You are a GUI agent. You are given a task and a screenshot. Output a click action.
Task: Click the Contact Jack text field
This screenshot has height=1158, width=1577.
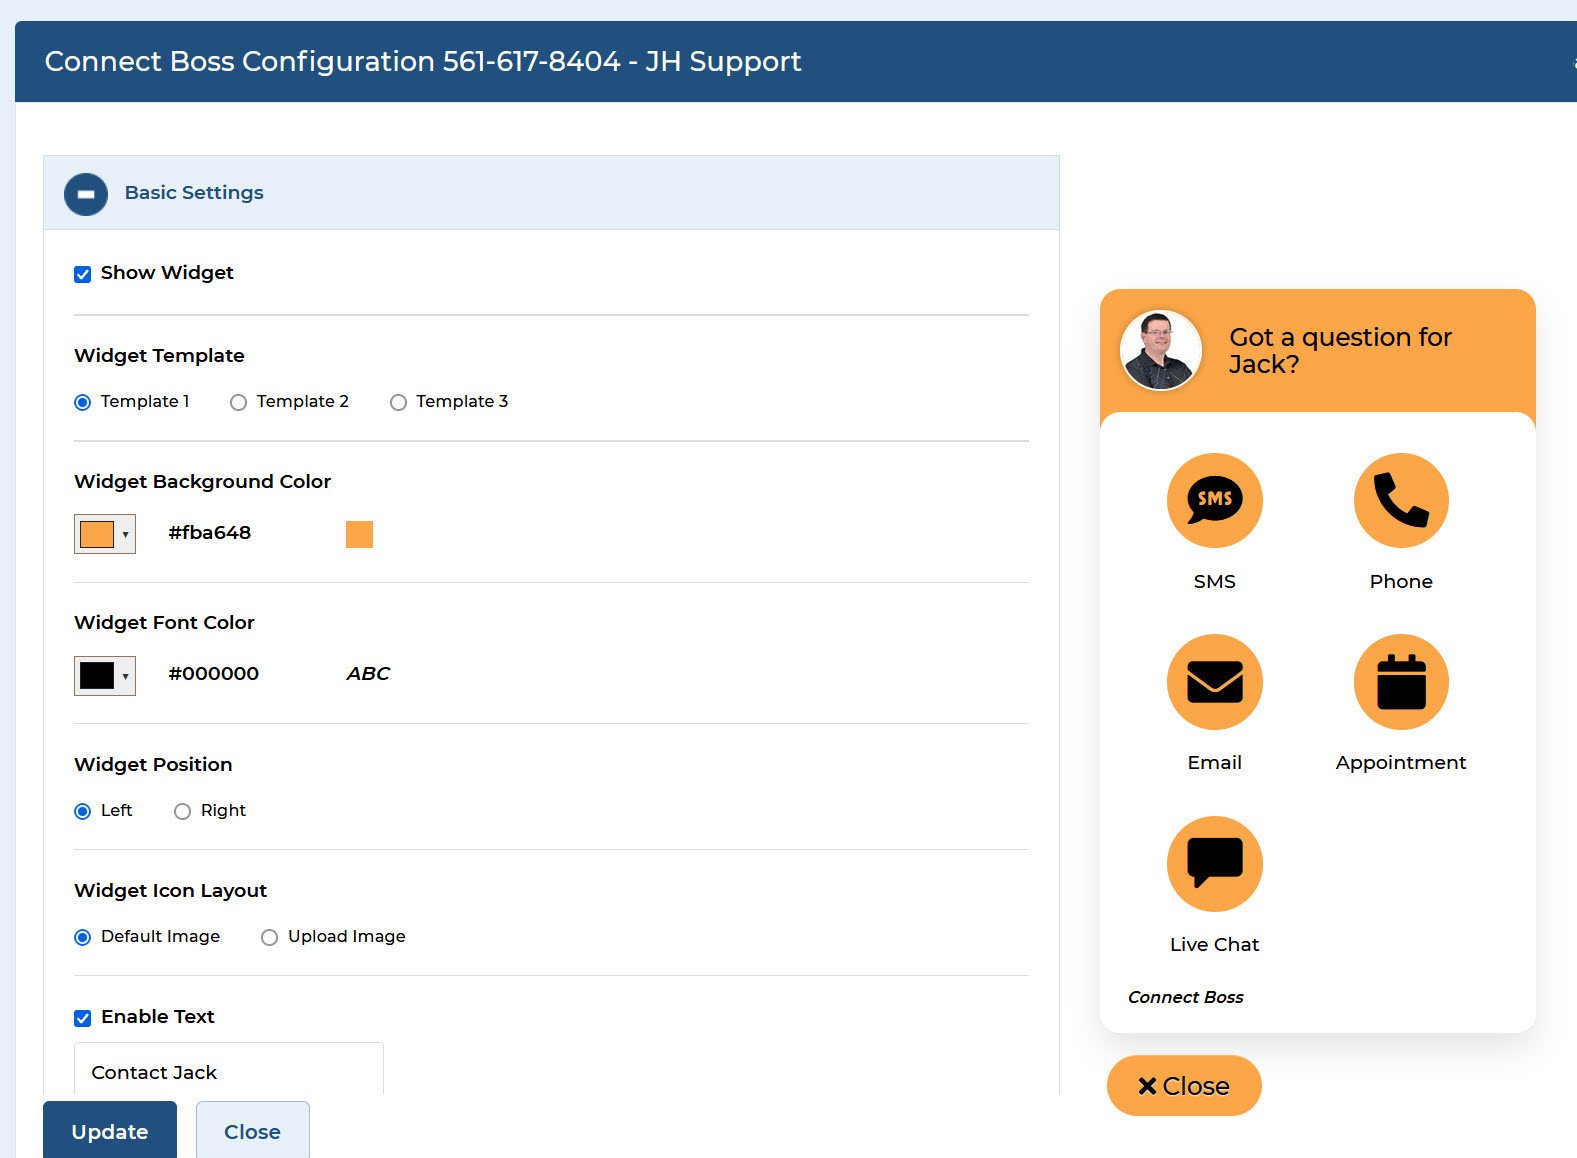pos(228,1072)
